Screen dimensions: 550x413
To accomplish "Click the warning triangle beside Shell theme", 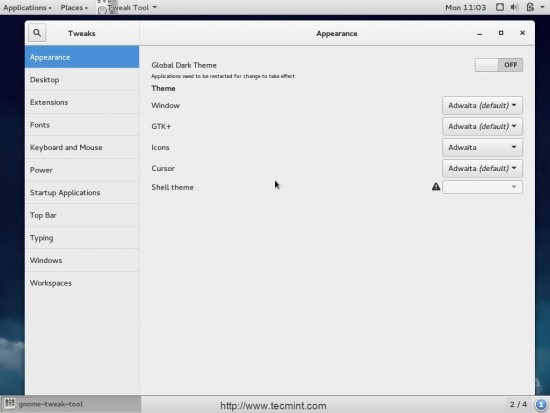I will coord(436,187).
